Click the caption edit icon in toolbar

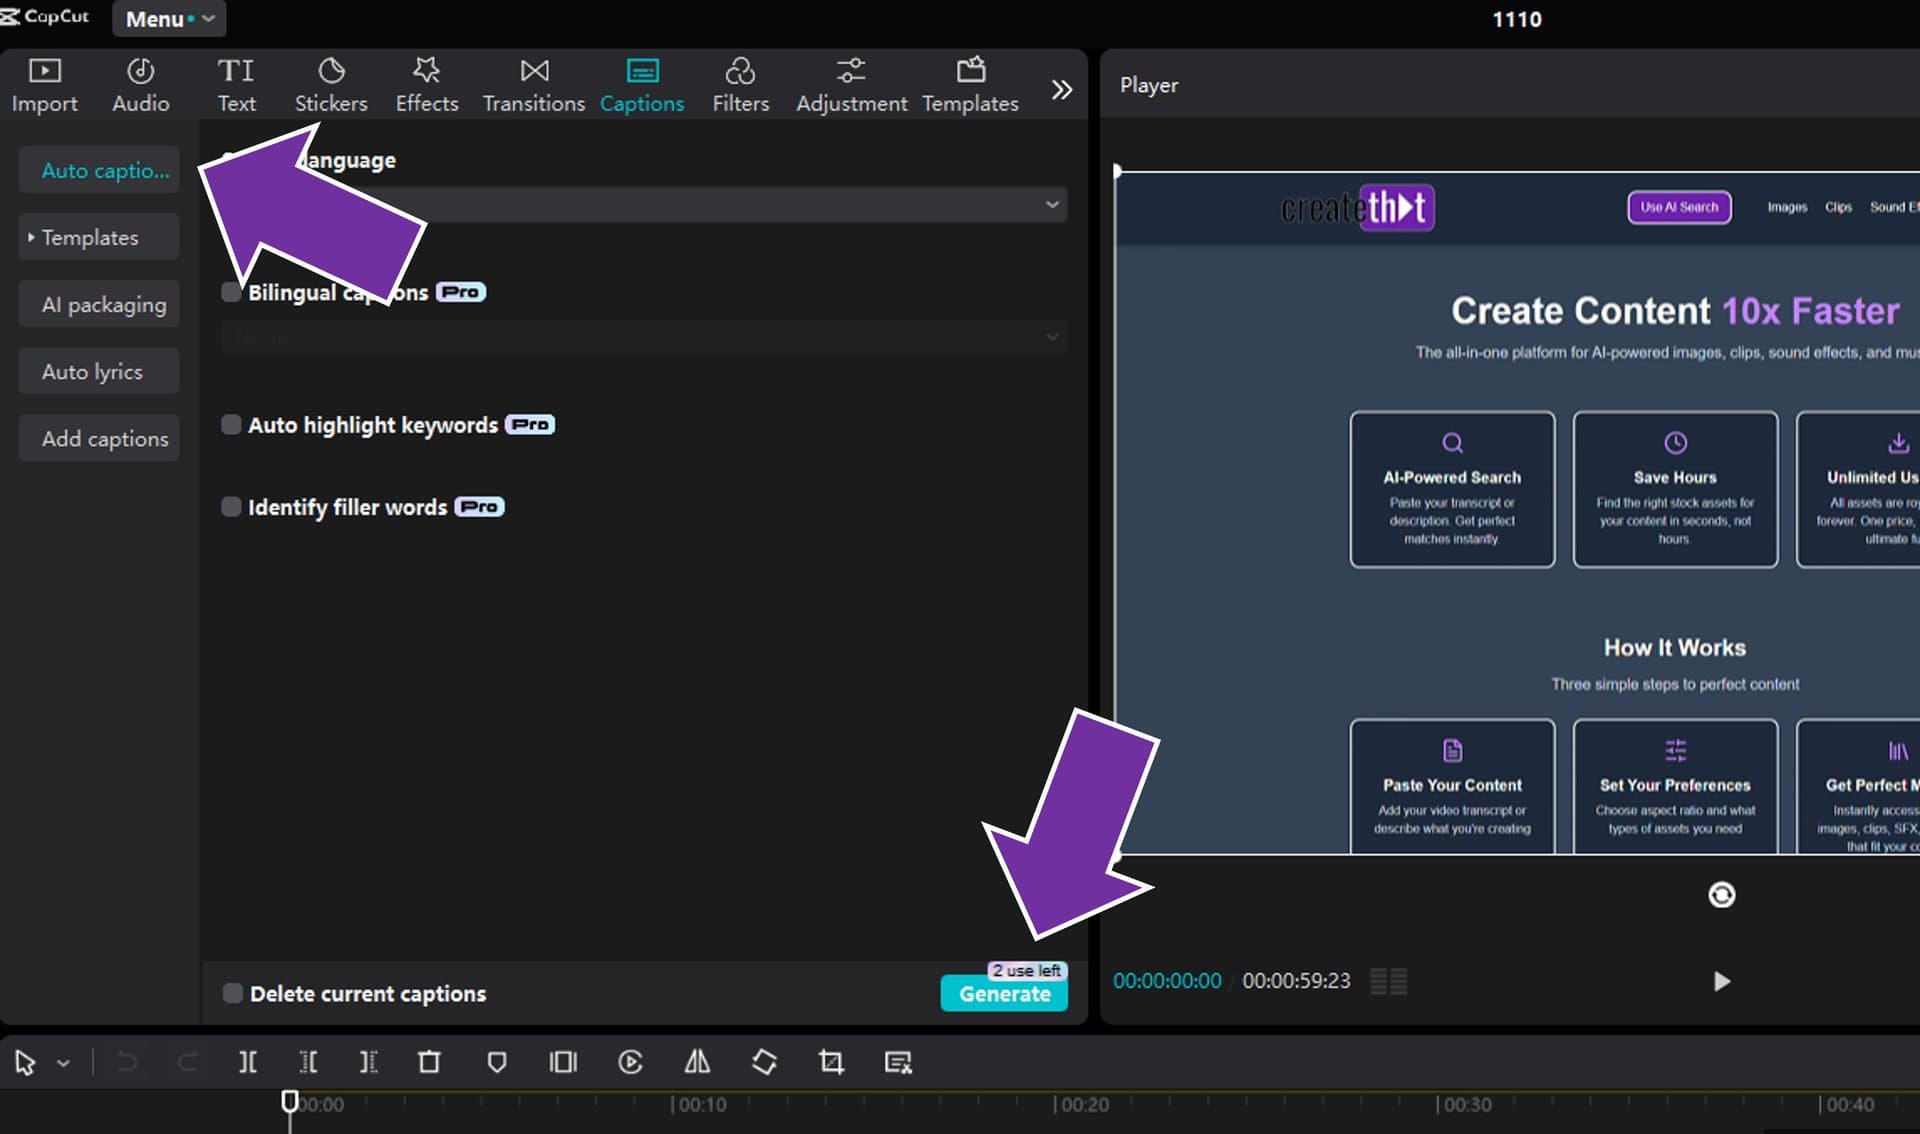[x=898, y=1062]
